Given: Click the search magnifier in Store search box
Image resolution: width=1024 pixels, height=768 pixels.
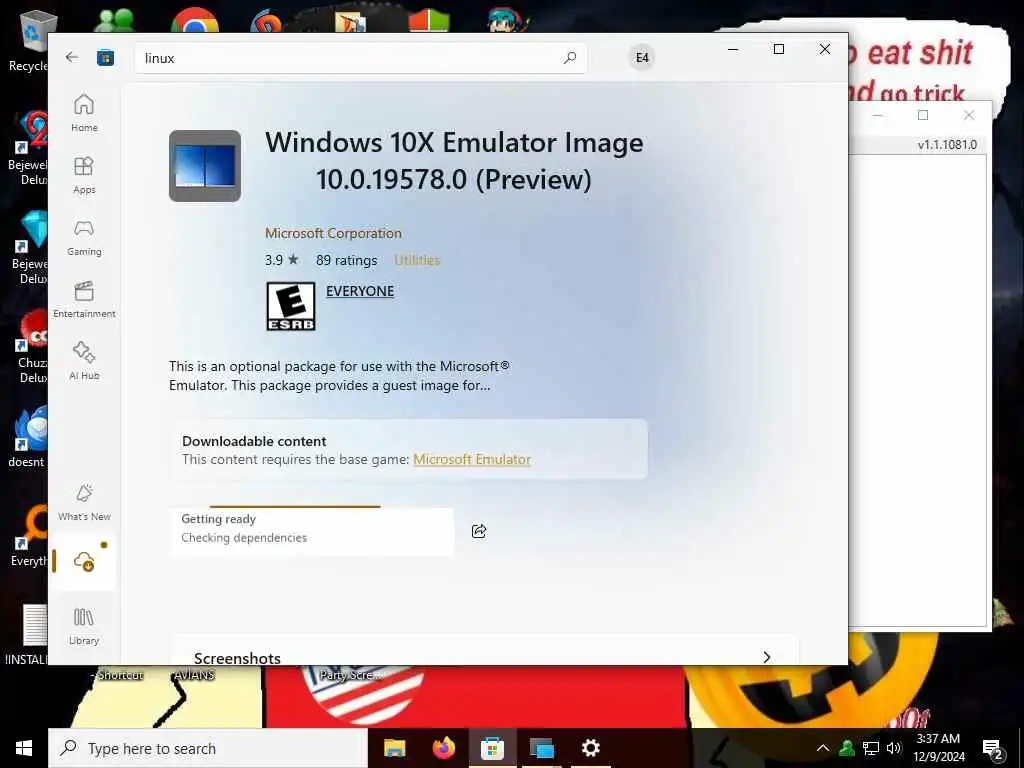Looking at the screenshot, I should (570, 57).
